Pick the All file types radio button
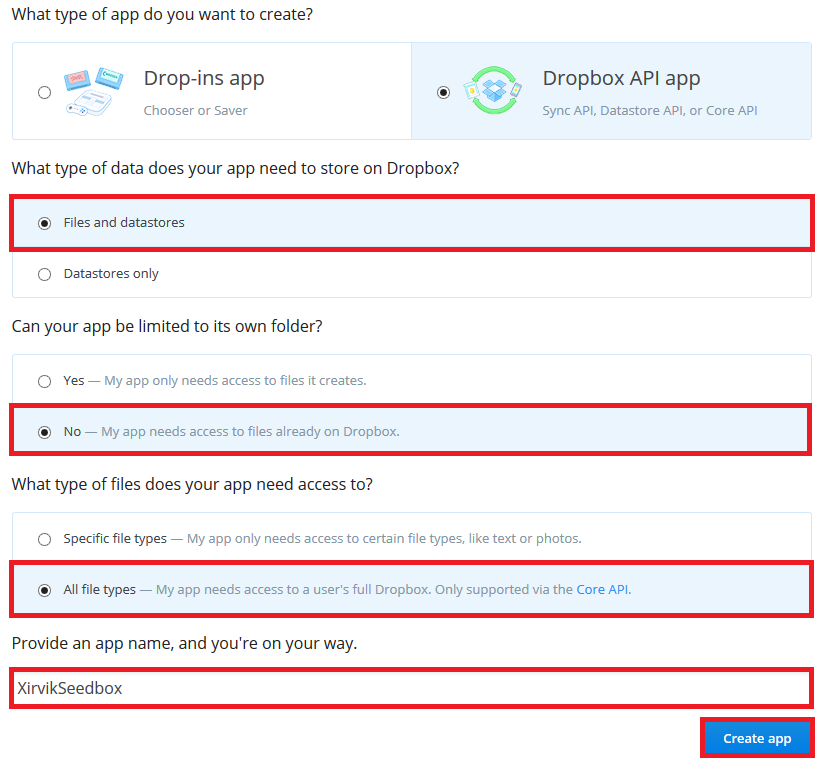Screen dimensions: 836x779 [44, 590]
